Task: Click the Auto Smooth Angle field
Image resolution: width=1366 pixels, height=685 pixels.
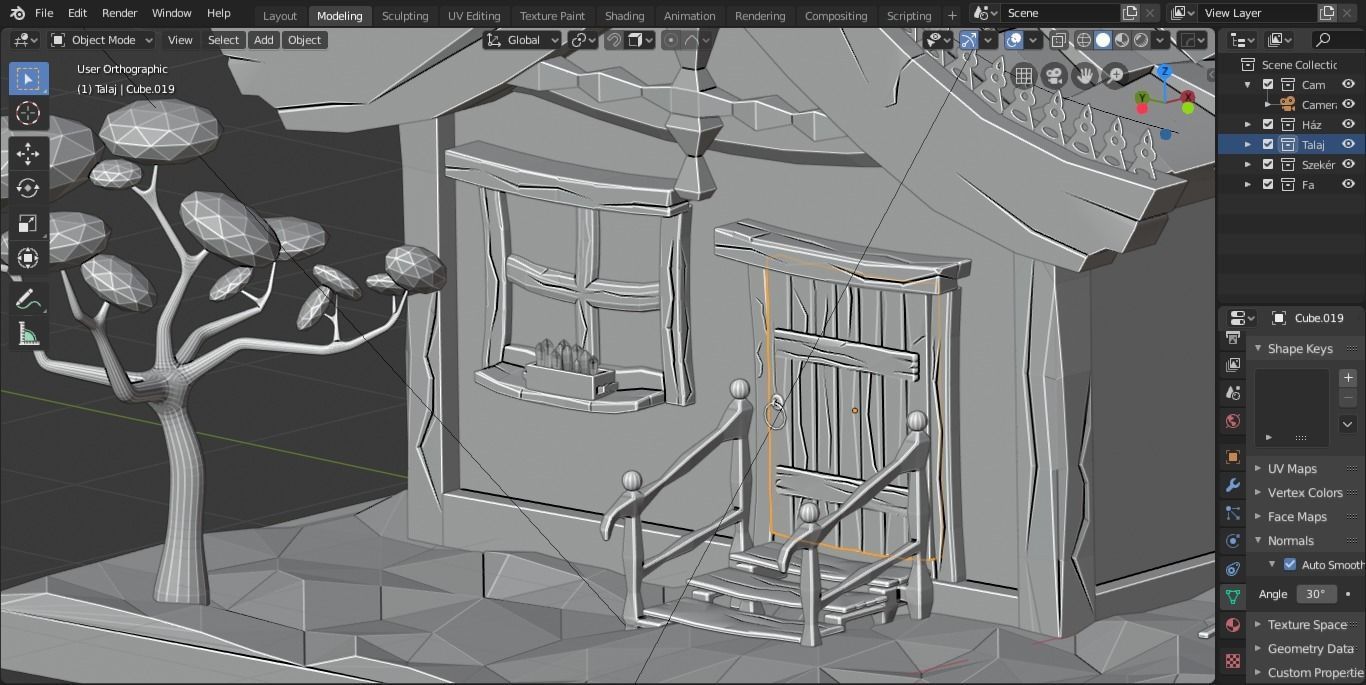Action: 1315,593
